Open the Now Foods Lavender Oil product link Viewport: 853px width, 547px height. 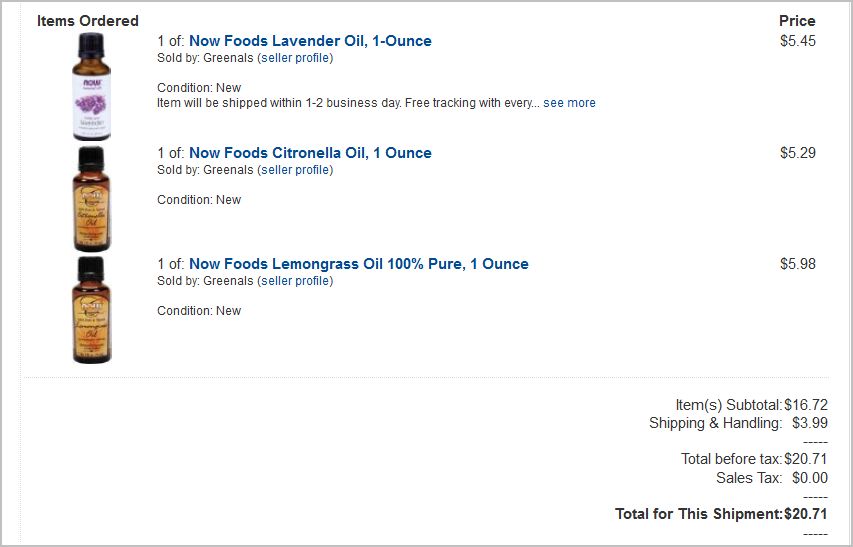[x=310, y=41]
